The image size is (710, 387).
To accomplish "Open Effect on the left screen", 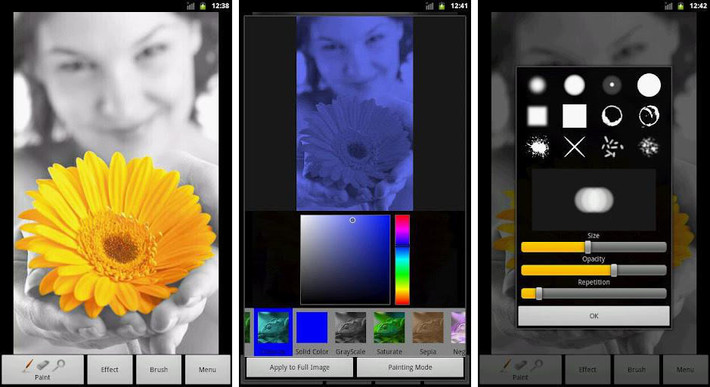I will click(x=110, y=370).
